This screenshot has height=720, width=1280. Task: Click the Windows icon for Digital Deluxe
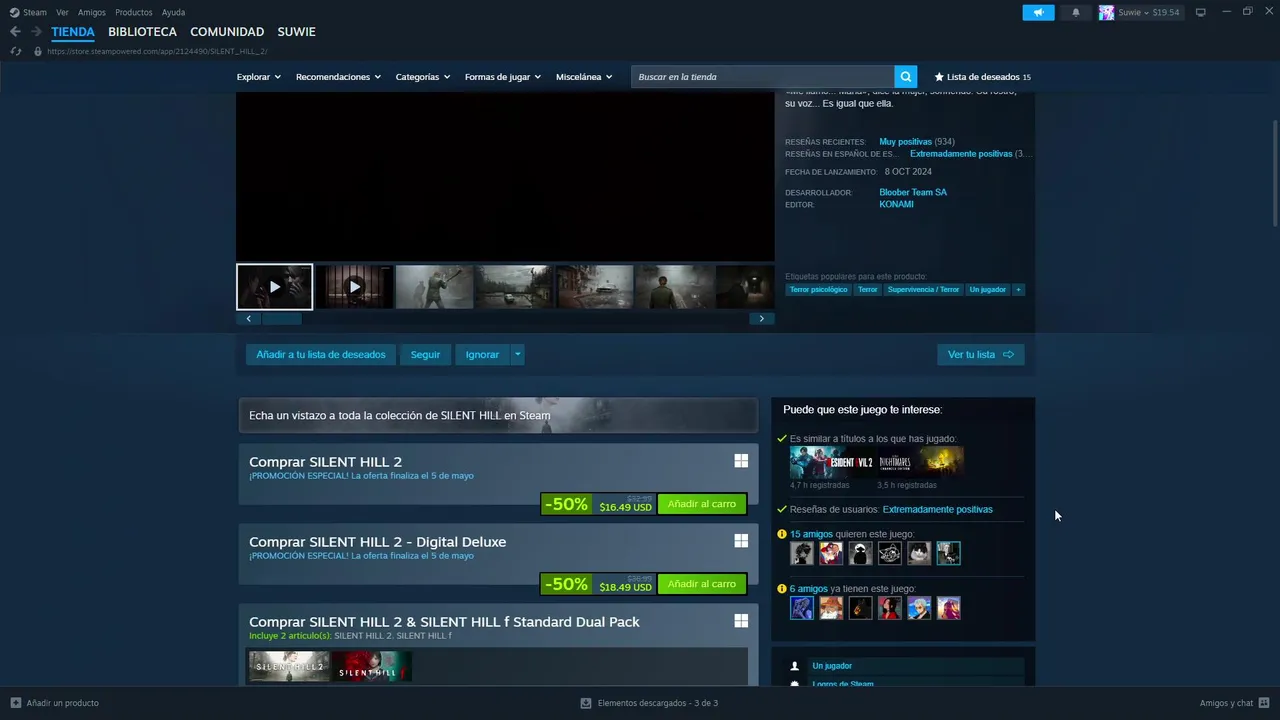(x=741, y=541)
